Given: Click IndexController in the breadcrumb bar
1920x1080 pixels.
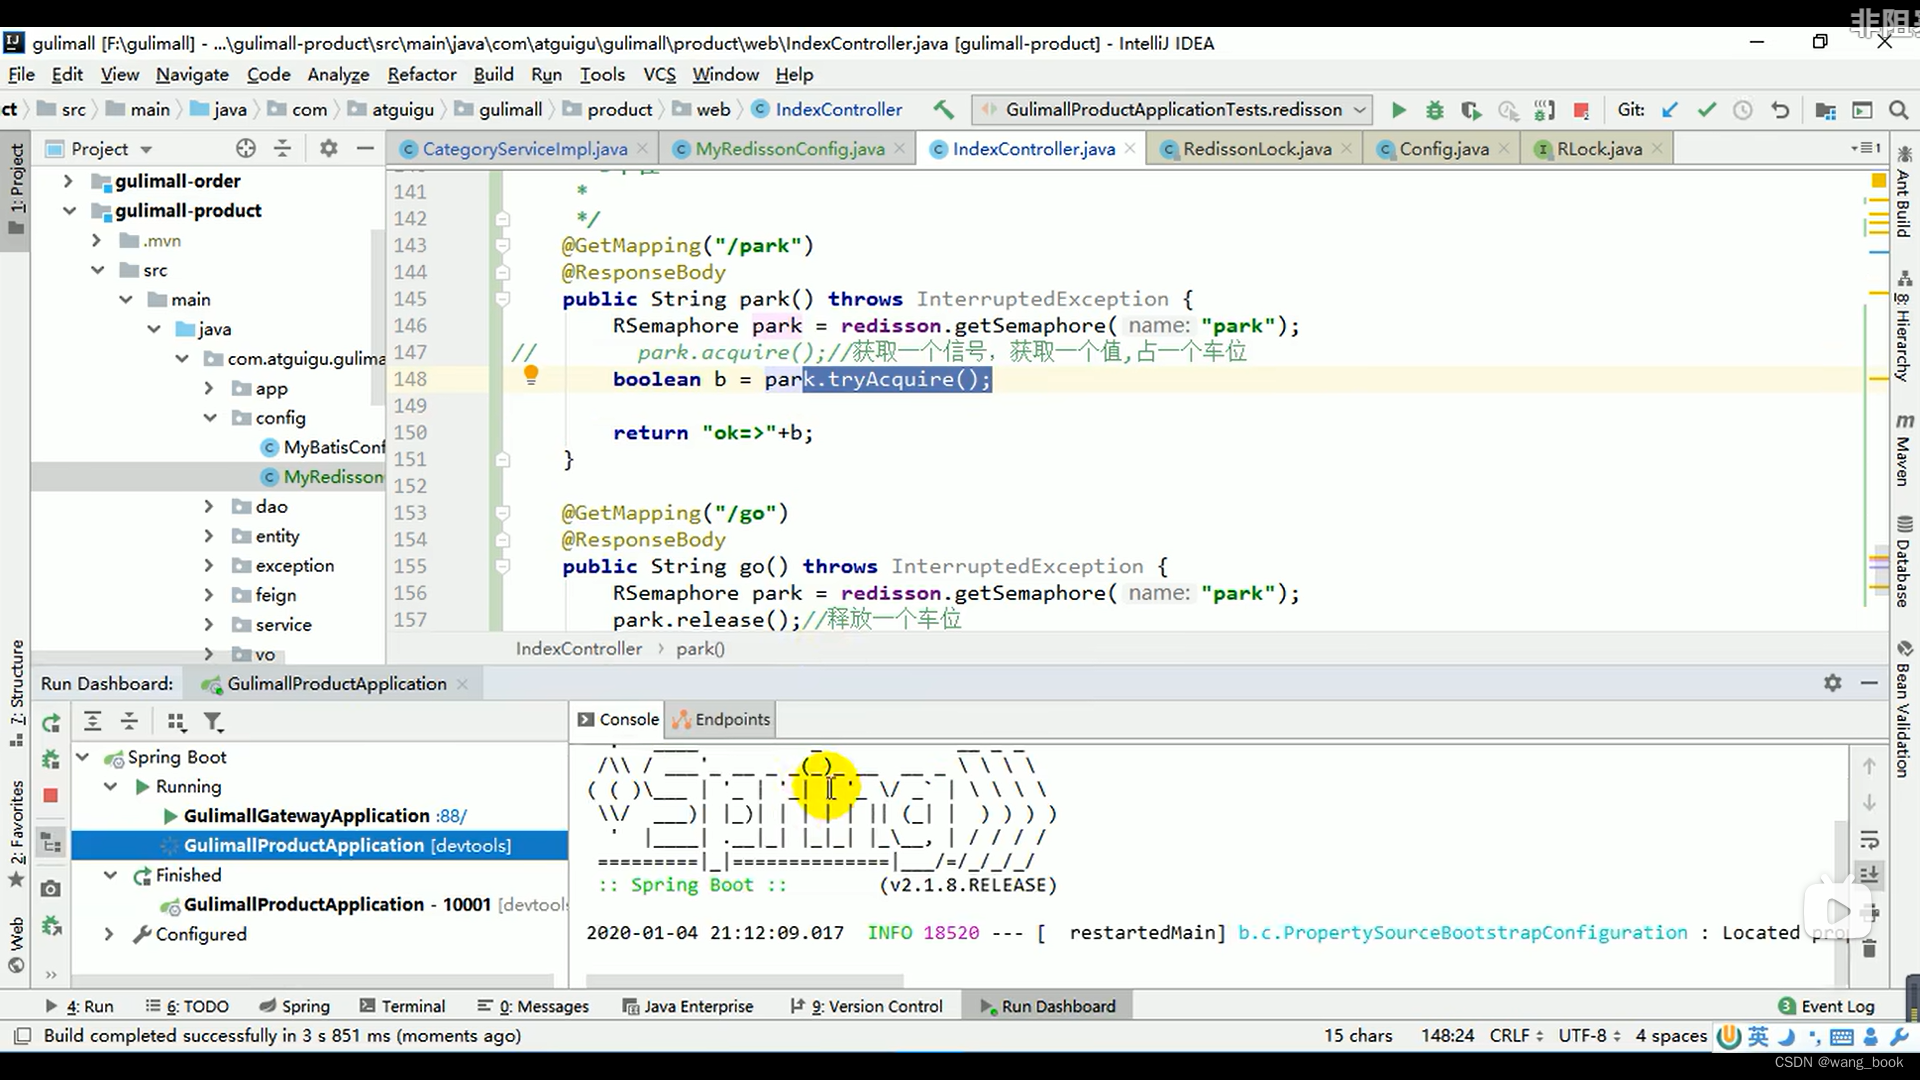Looking at the screenshot, I should [x=579, y=648].
